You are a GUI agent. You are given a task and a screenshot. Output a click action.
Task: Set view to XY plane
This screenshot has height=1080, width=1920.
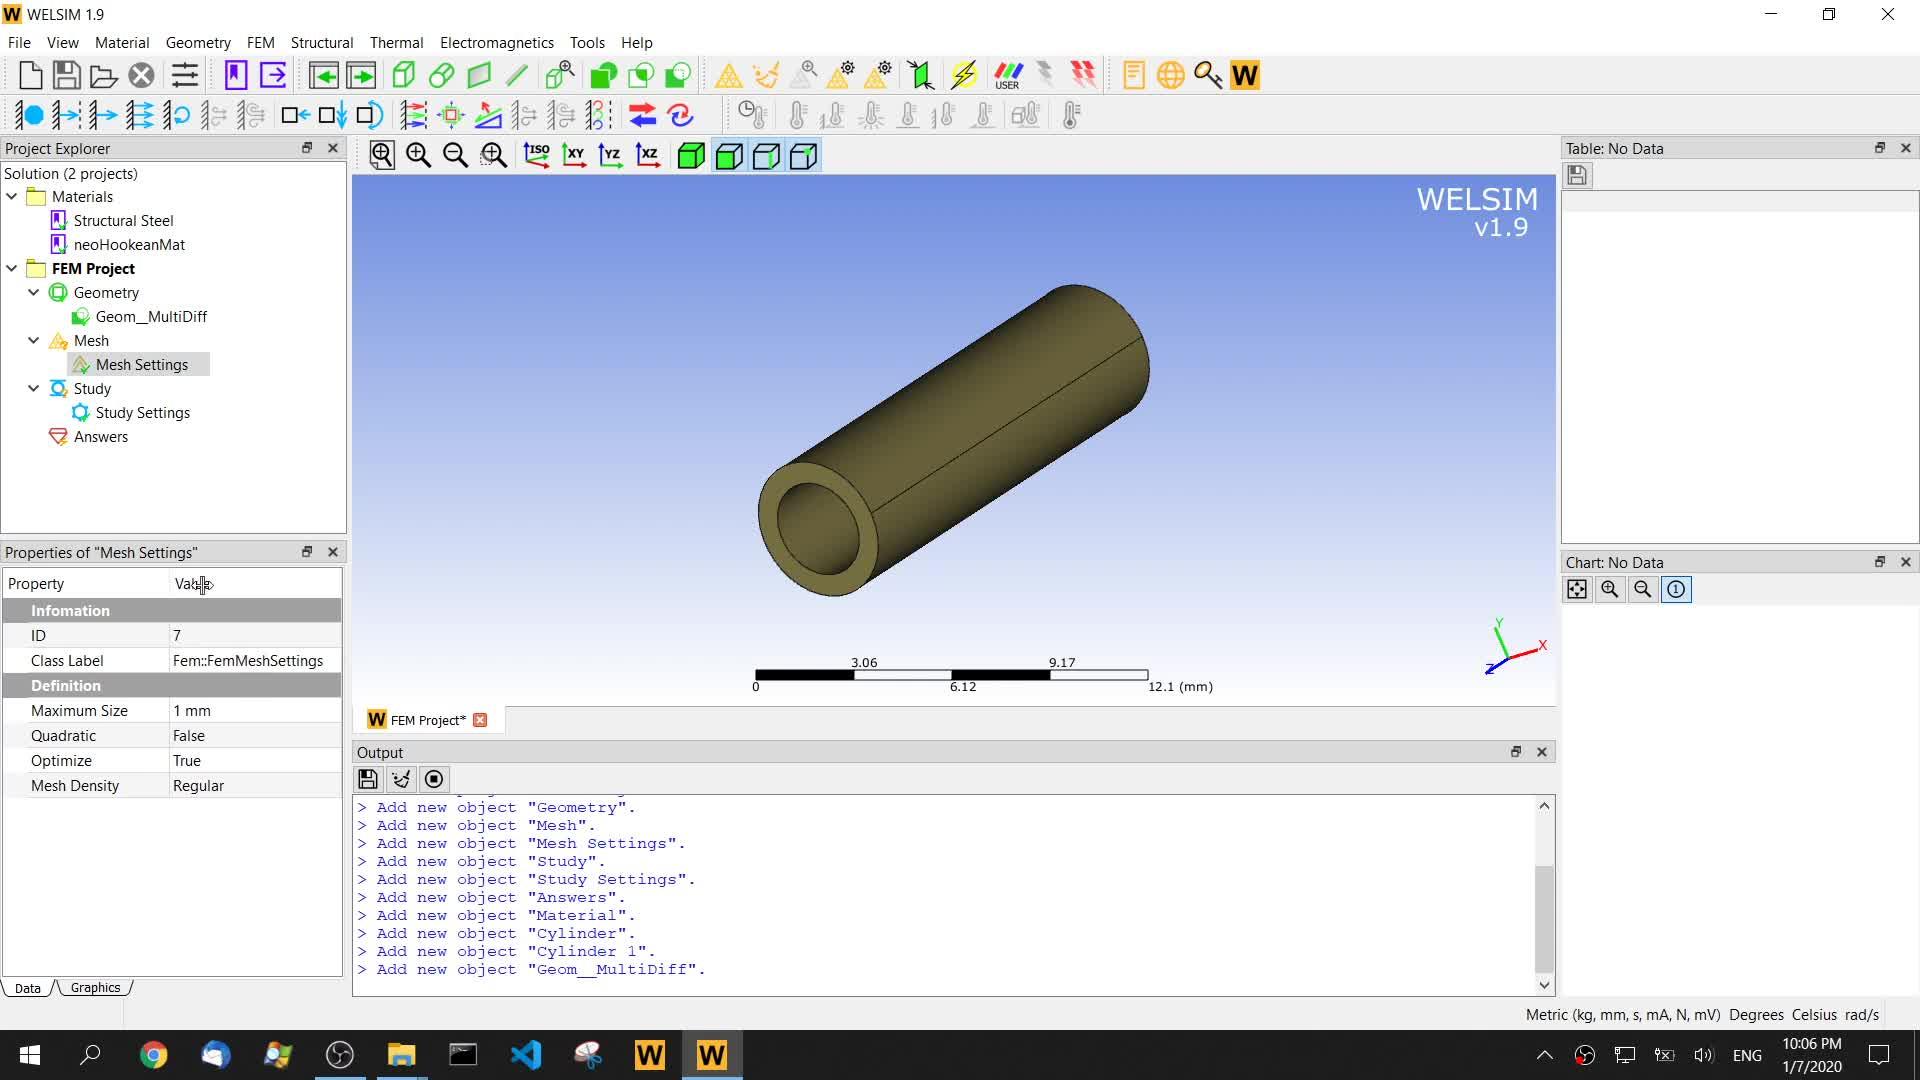(x=574, y=155)
